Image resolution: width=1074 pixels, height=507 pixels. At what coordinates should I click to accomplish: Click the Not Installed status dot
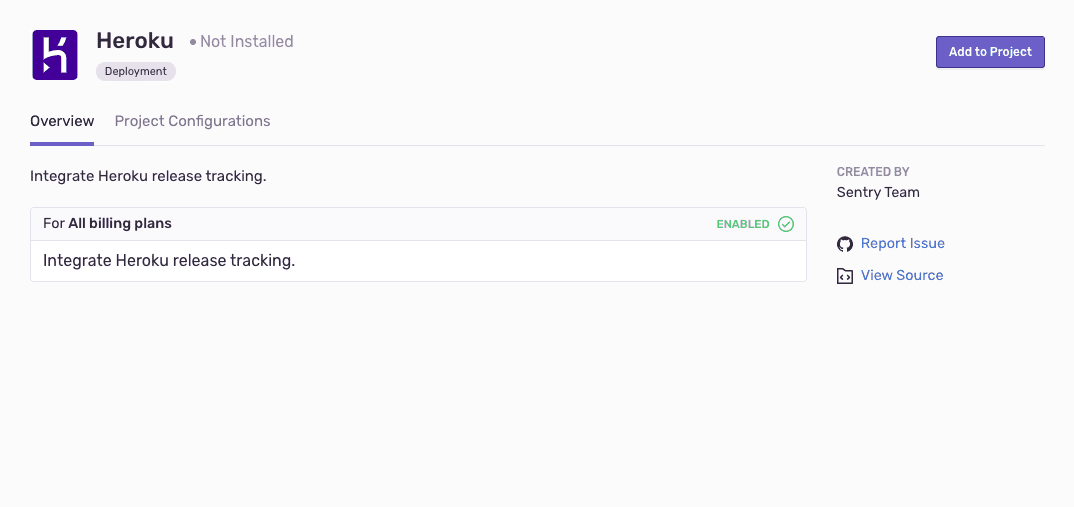tap(193, 42)
